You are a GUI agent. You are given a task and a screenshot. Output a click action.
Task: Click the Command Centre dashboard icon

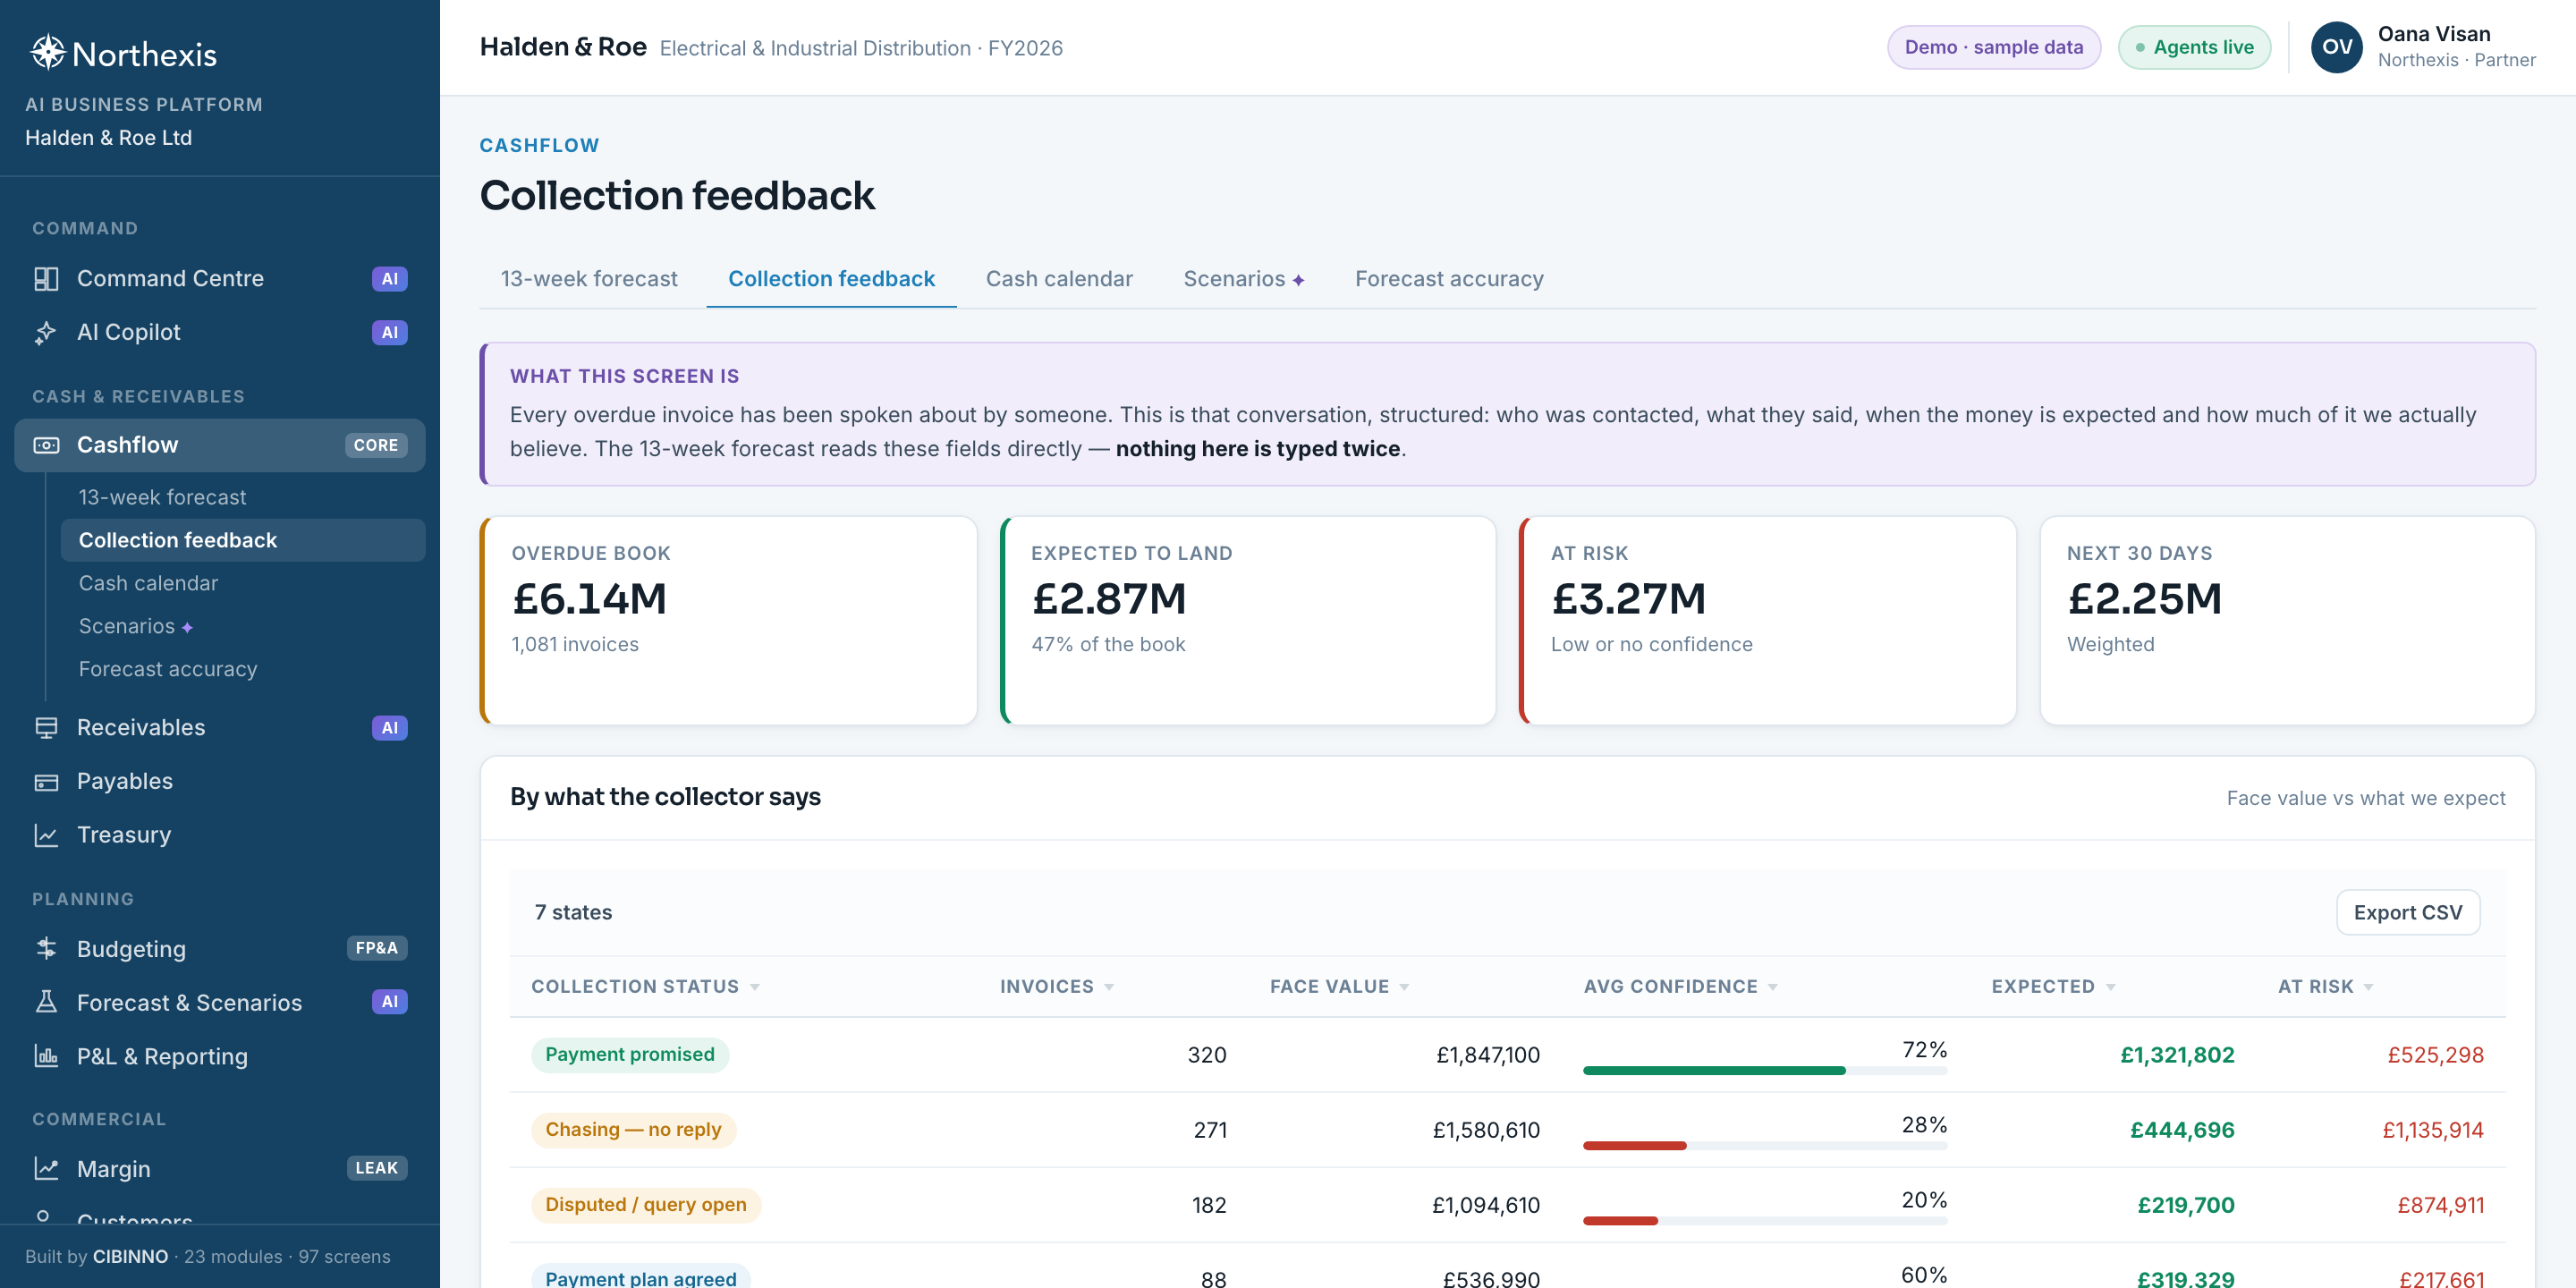click(x=46, y=279)
